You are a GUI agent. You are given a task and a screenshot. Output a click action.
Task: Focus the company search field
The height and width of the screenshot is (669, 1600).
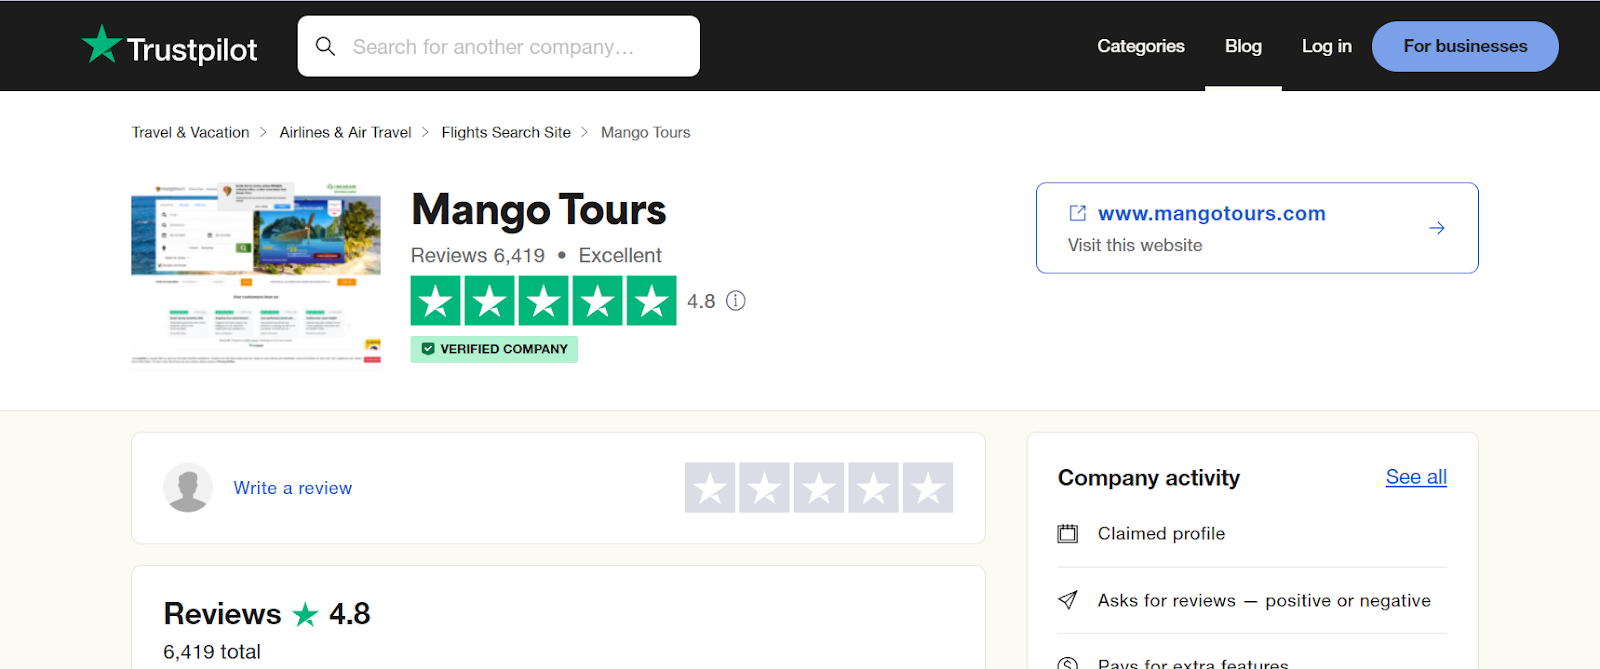(498, 46)
